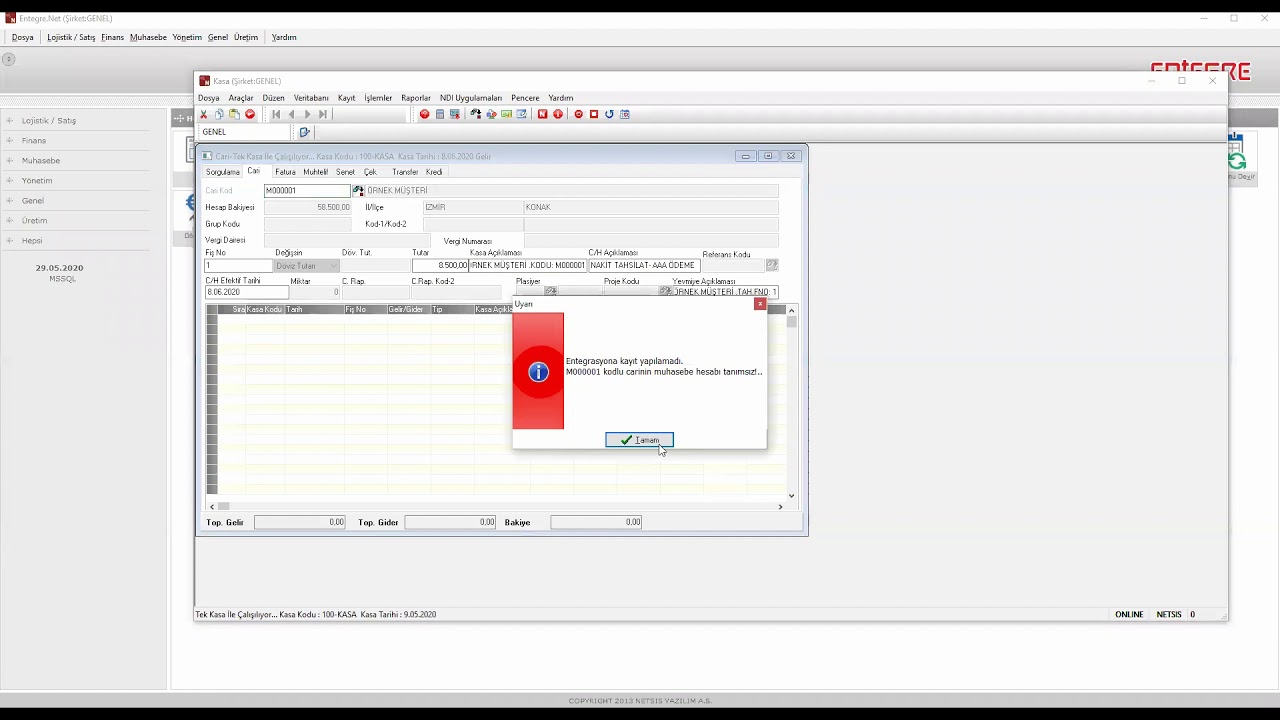This screenshot has height=720, width=1280.
Task: Click the Cari Kod input field
Action: (x=308, y=190)
